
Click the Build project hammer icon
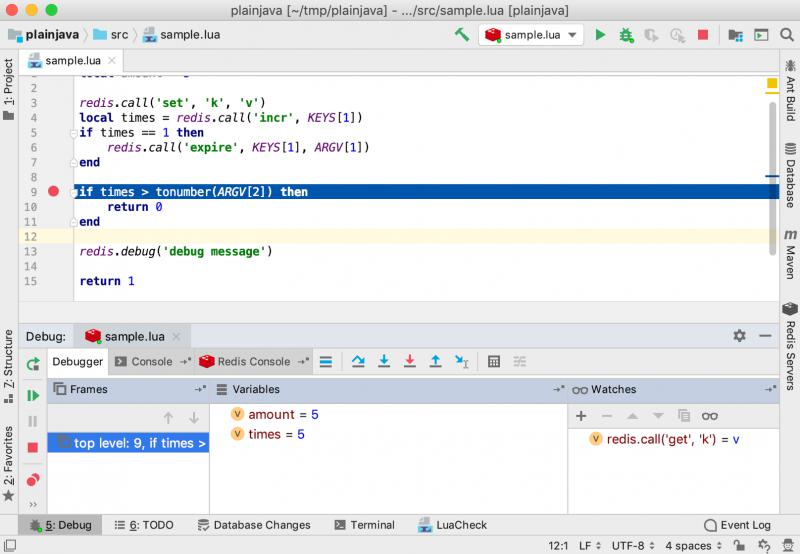click(461, 35)
